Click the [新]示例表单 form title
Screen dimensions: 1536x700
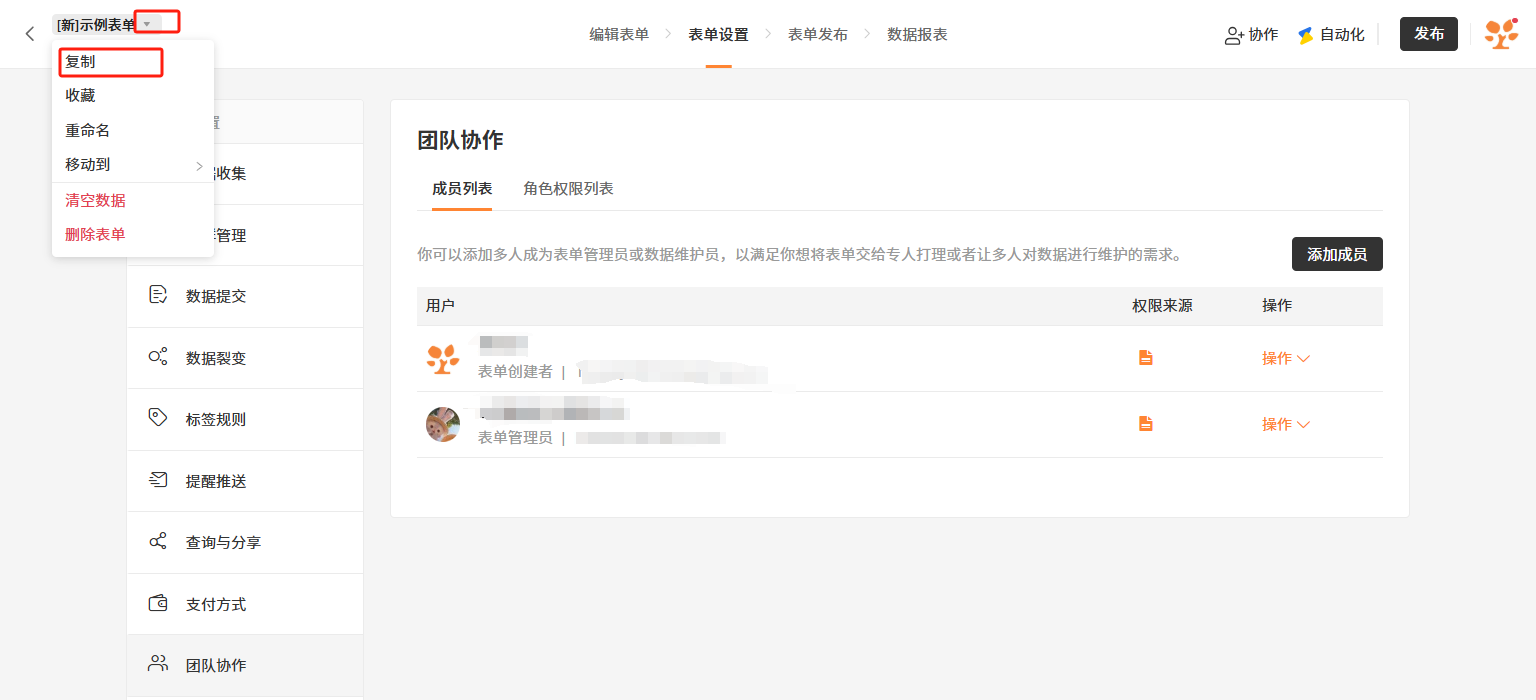[x=96, y=24]
